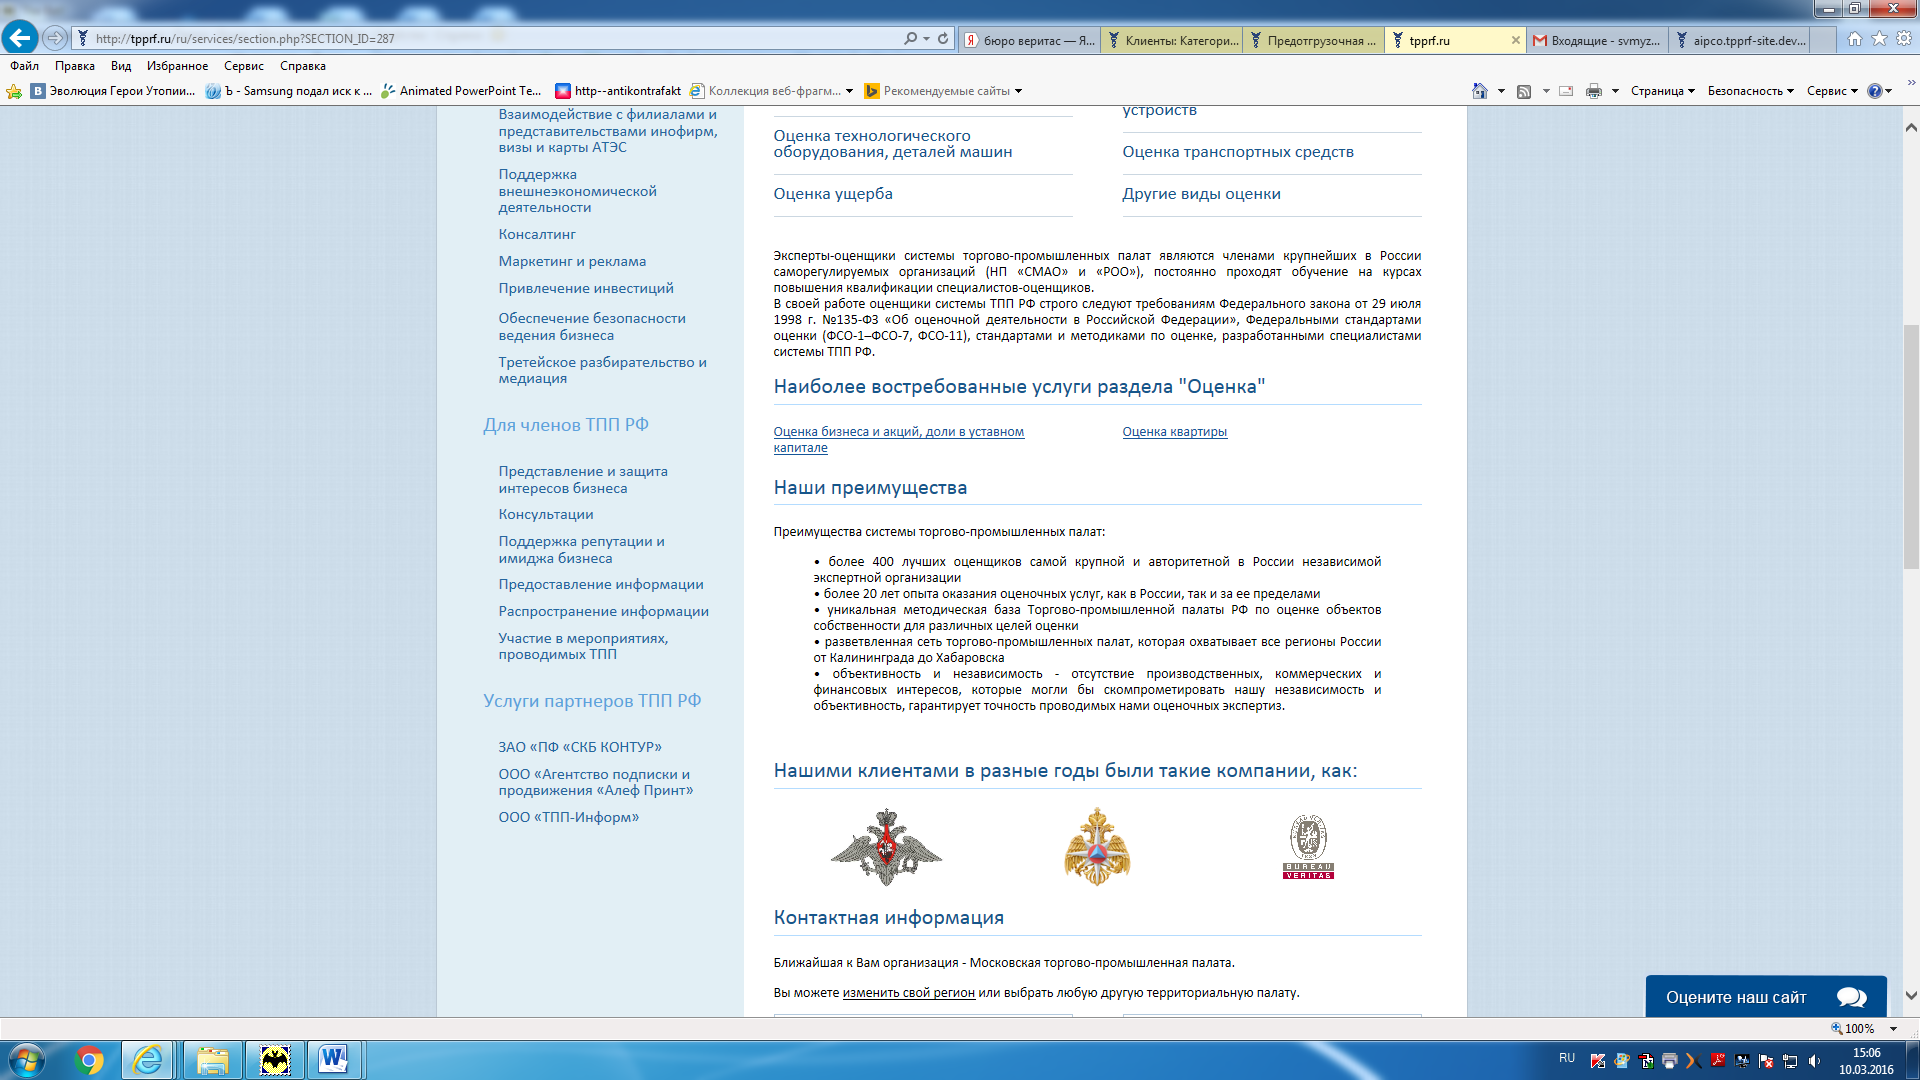The width and height of the screenshot is (1920, 1080).
Task: Open the Оценка ущерба link
Action: 833,194
